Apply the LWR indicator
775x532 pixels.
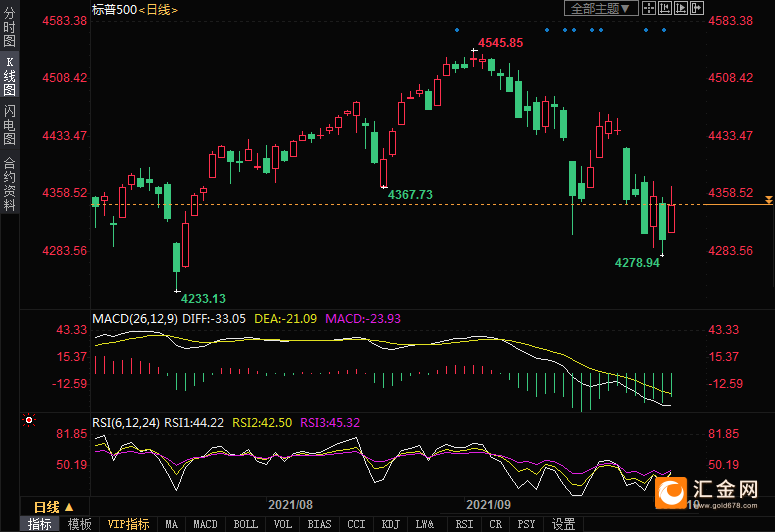pos(425,524)
